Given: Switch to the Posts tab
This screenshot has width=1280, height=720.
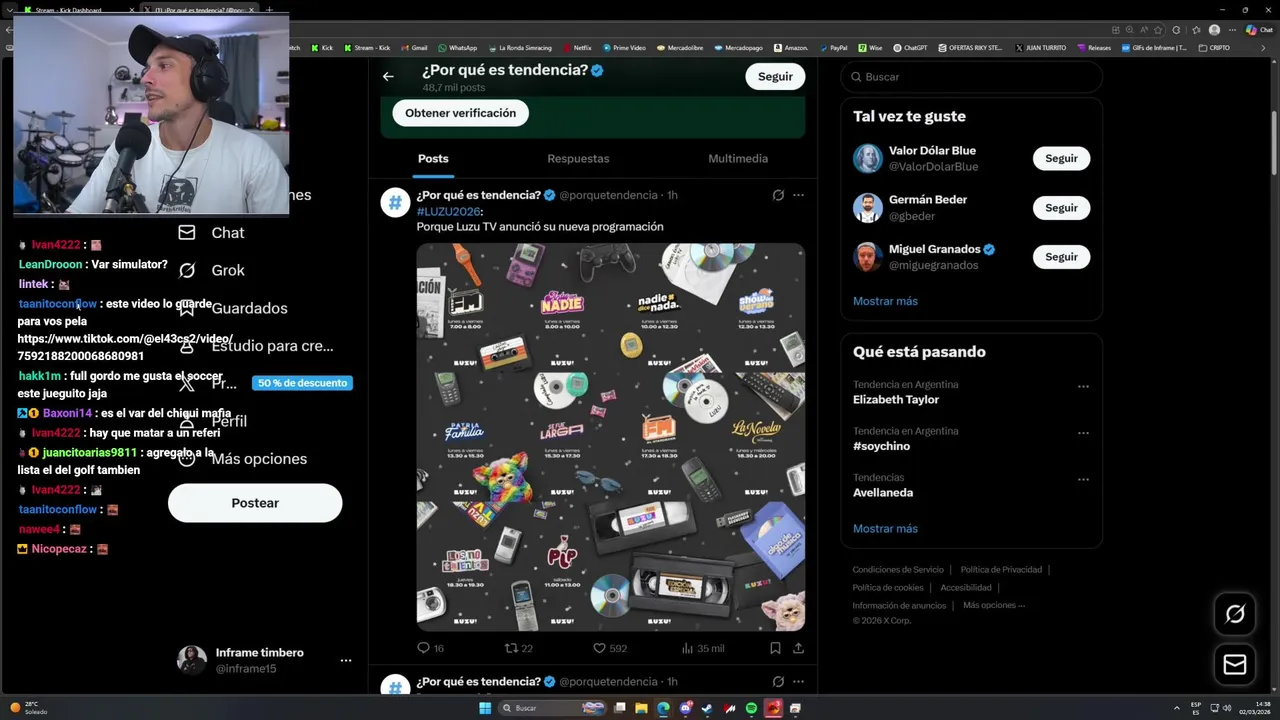Looking at the screenshot, I should 433,159.
